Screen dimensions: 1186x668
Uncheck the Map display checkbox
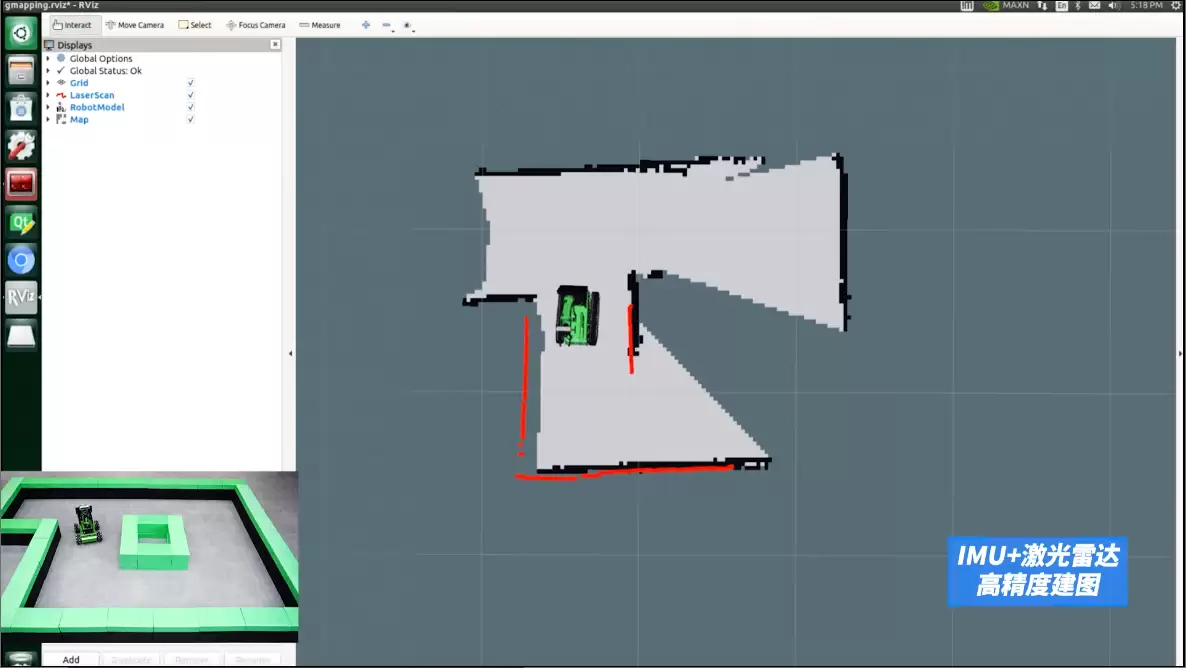(191, 119)
